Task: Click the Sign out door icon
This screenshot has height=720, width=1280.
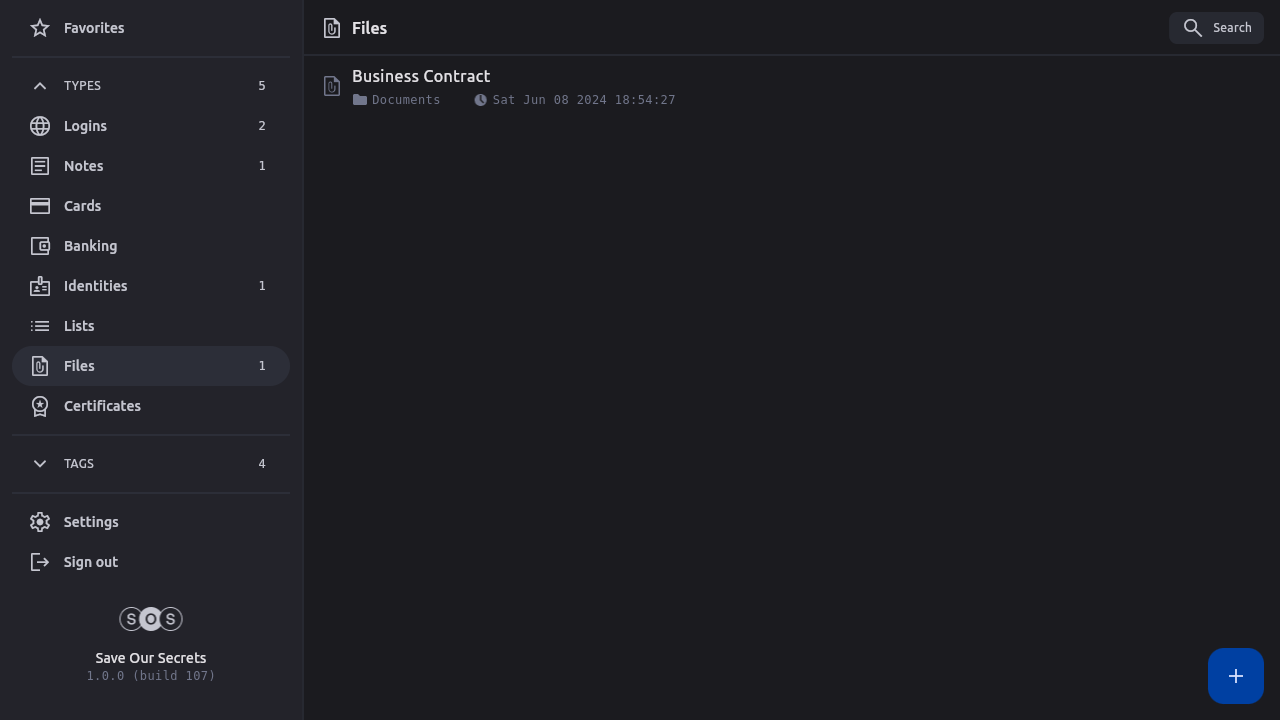Action: [x=40, y=562]
